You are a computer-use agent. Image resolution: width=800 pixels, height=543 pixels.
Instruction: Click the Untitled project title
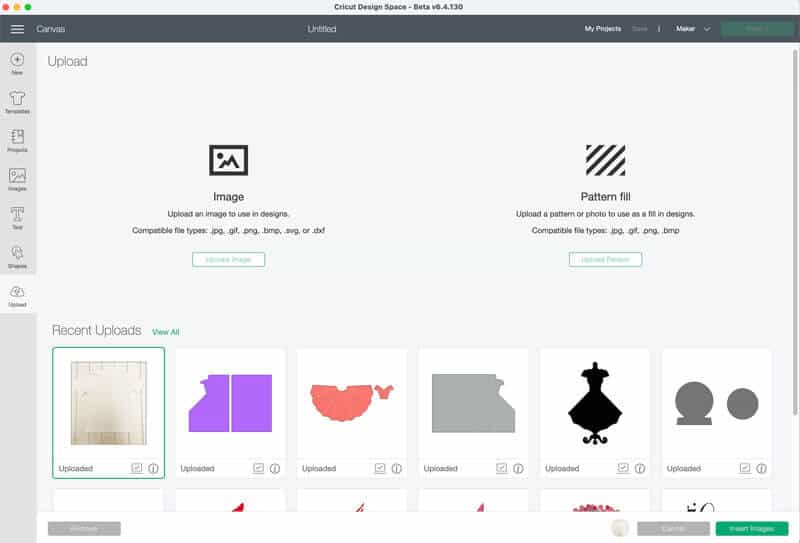[321, 29]
